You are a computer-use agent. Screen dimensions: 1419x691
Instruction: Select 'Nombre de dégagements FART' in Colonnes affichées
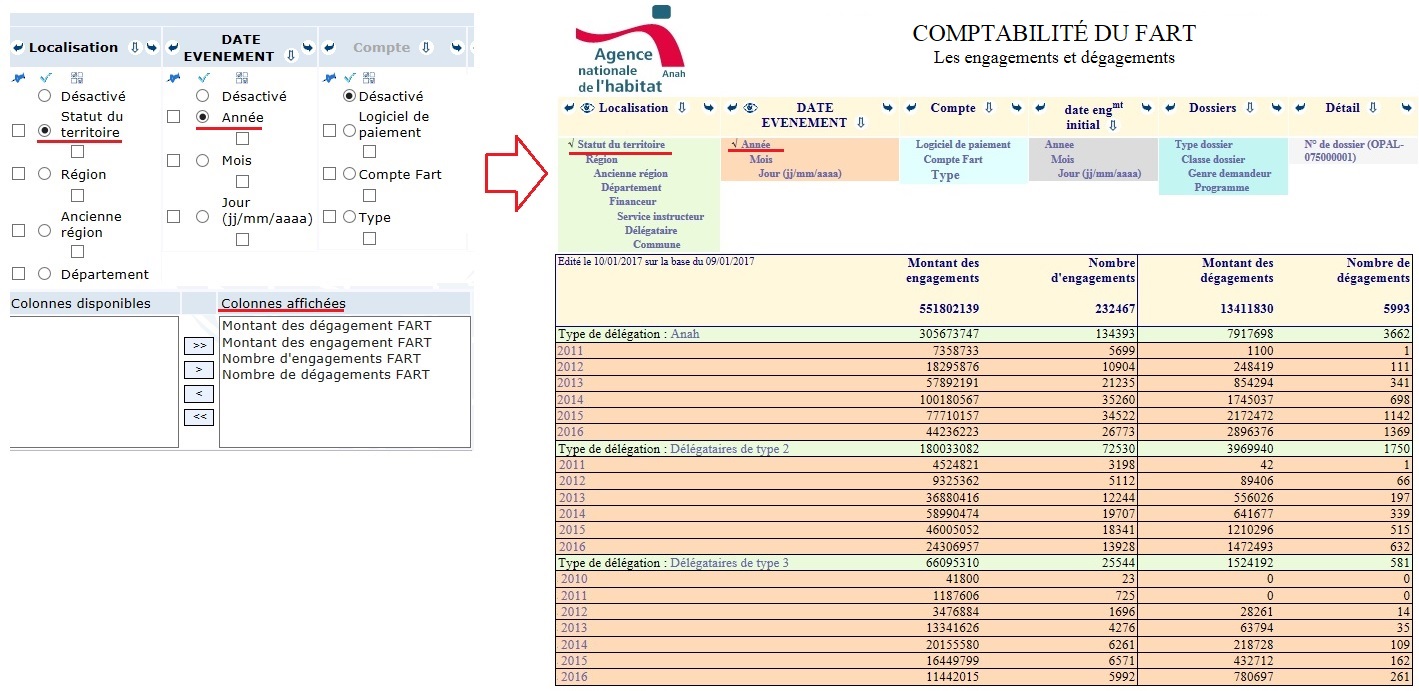pos(326,374)
